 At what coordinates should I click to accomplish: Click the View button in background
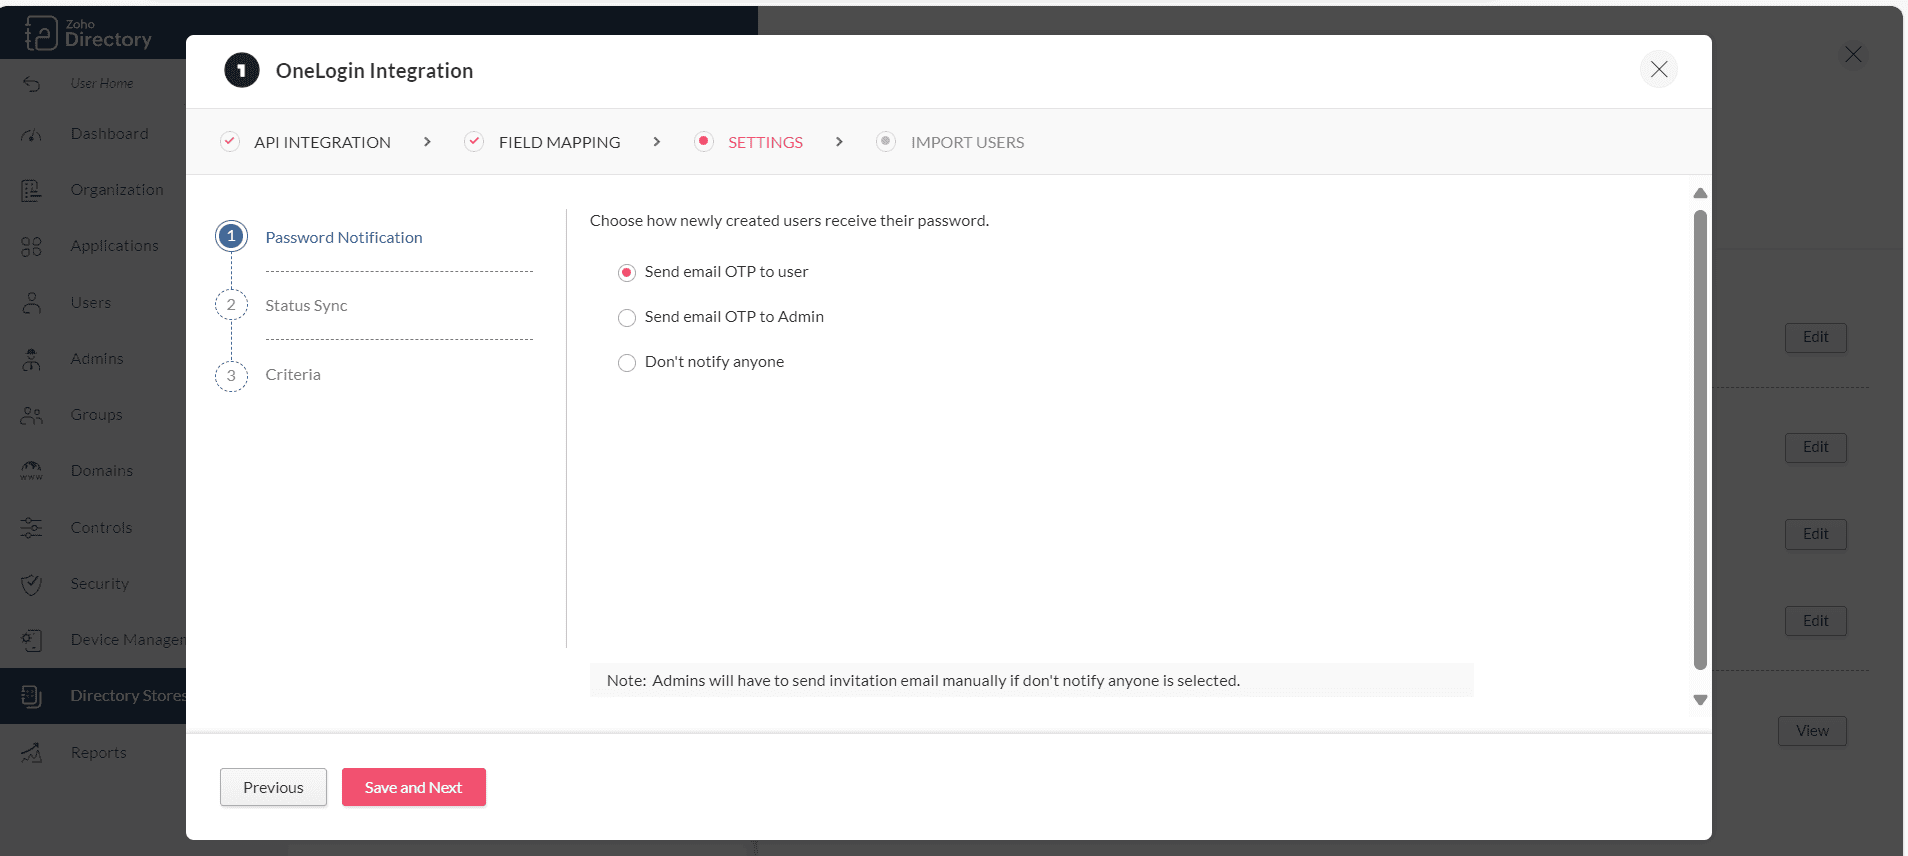click(1812, 731)
